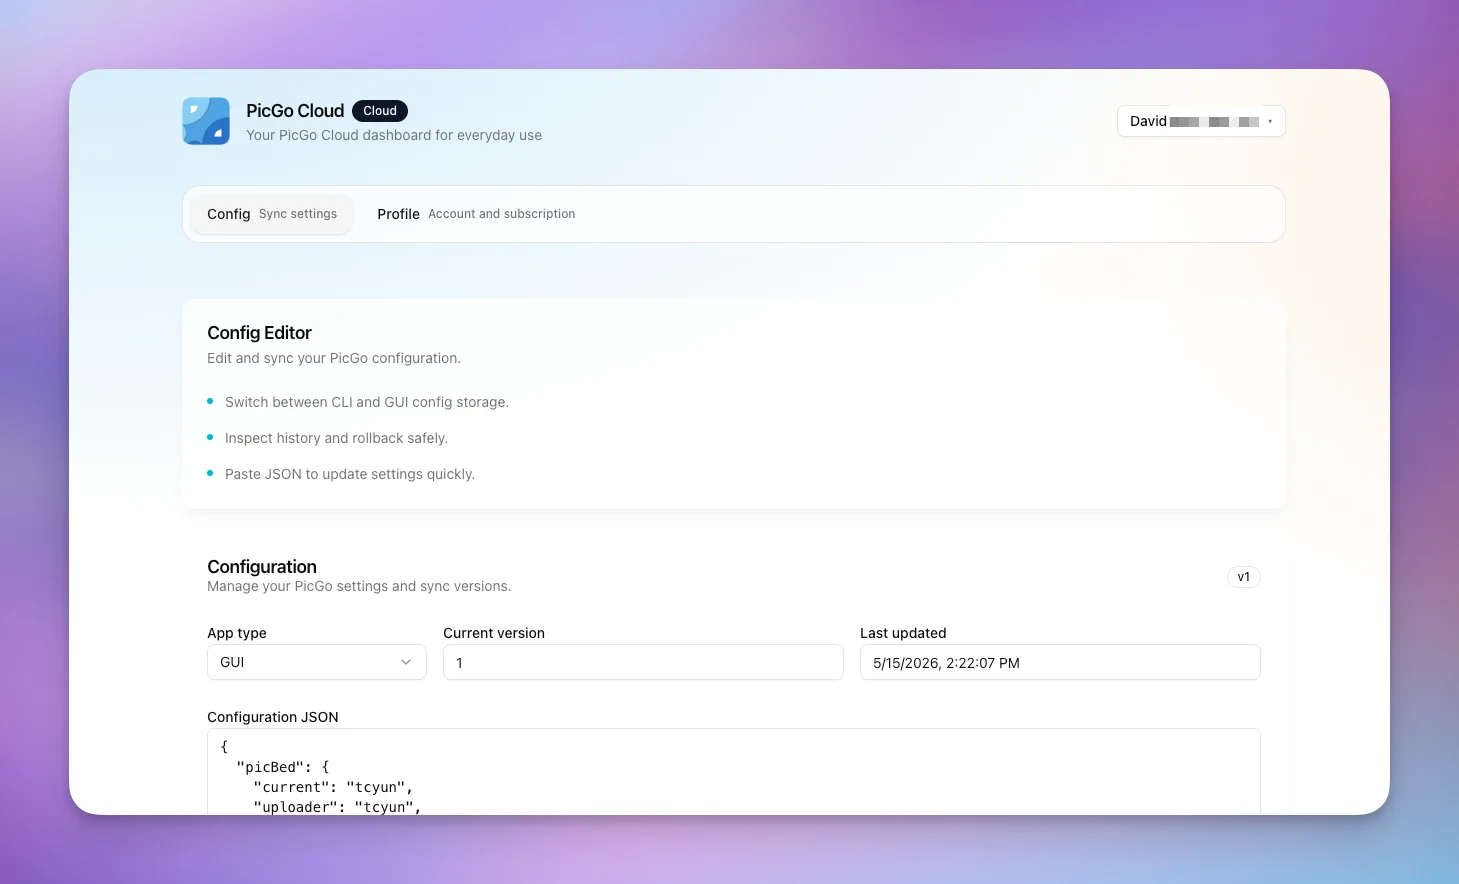Click 'Your PicGo Cloud dashboard for everyday use'
Screen dimensions: 1459x884
[x=394, y=135]
